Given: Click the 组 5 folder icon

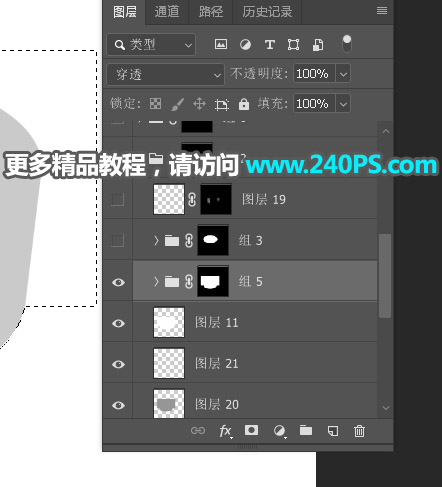Looking at the screenshot, I should click(x=172, y=282).
